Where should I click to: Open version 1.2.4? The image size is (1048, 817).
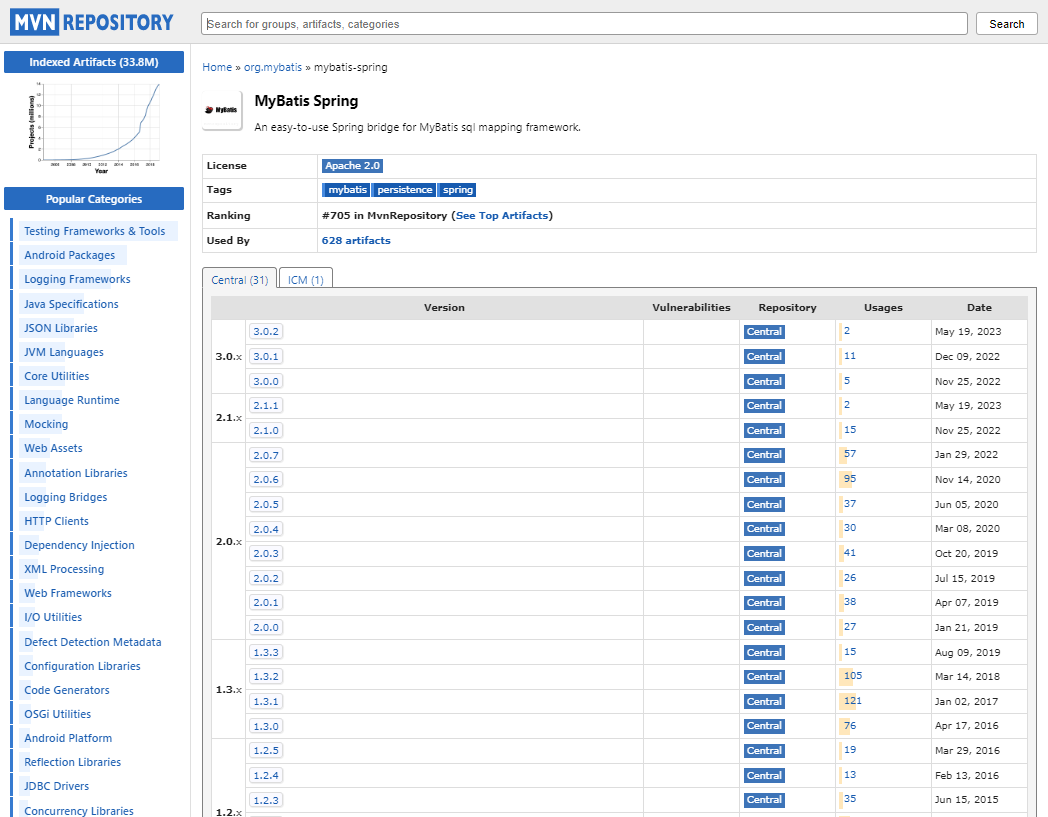[266, 776]
